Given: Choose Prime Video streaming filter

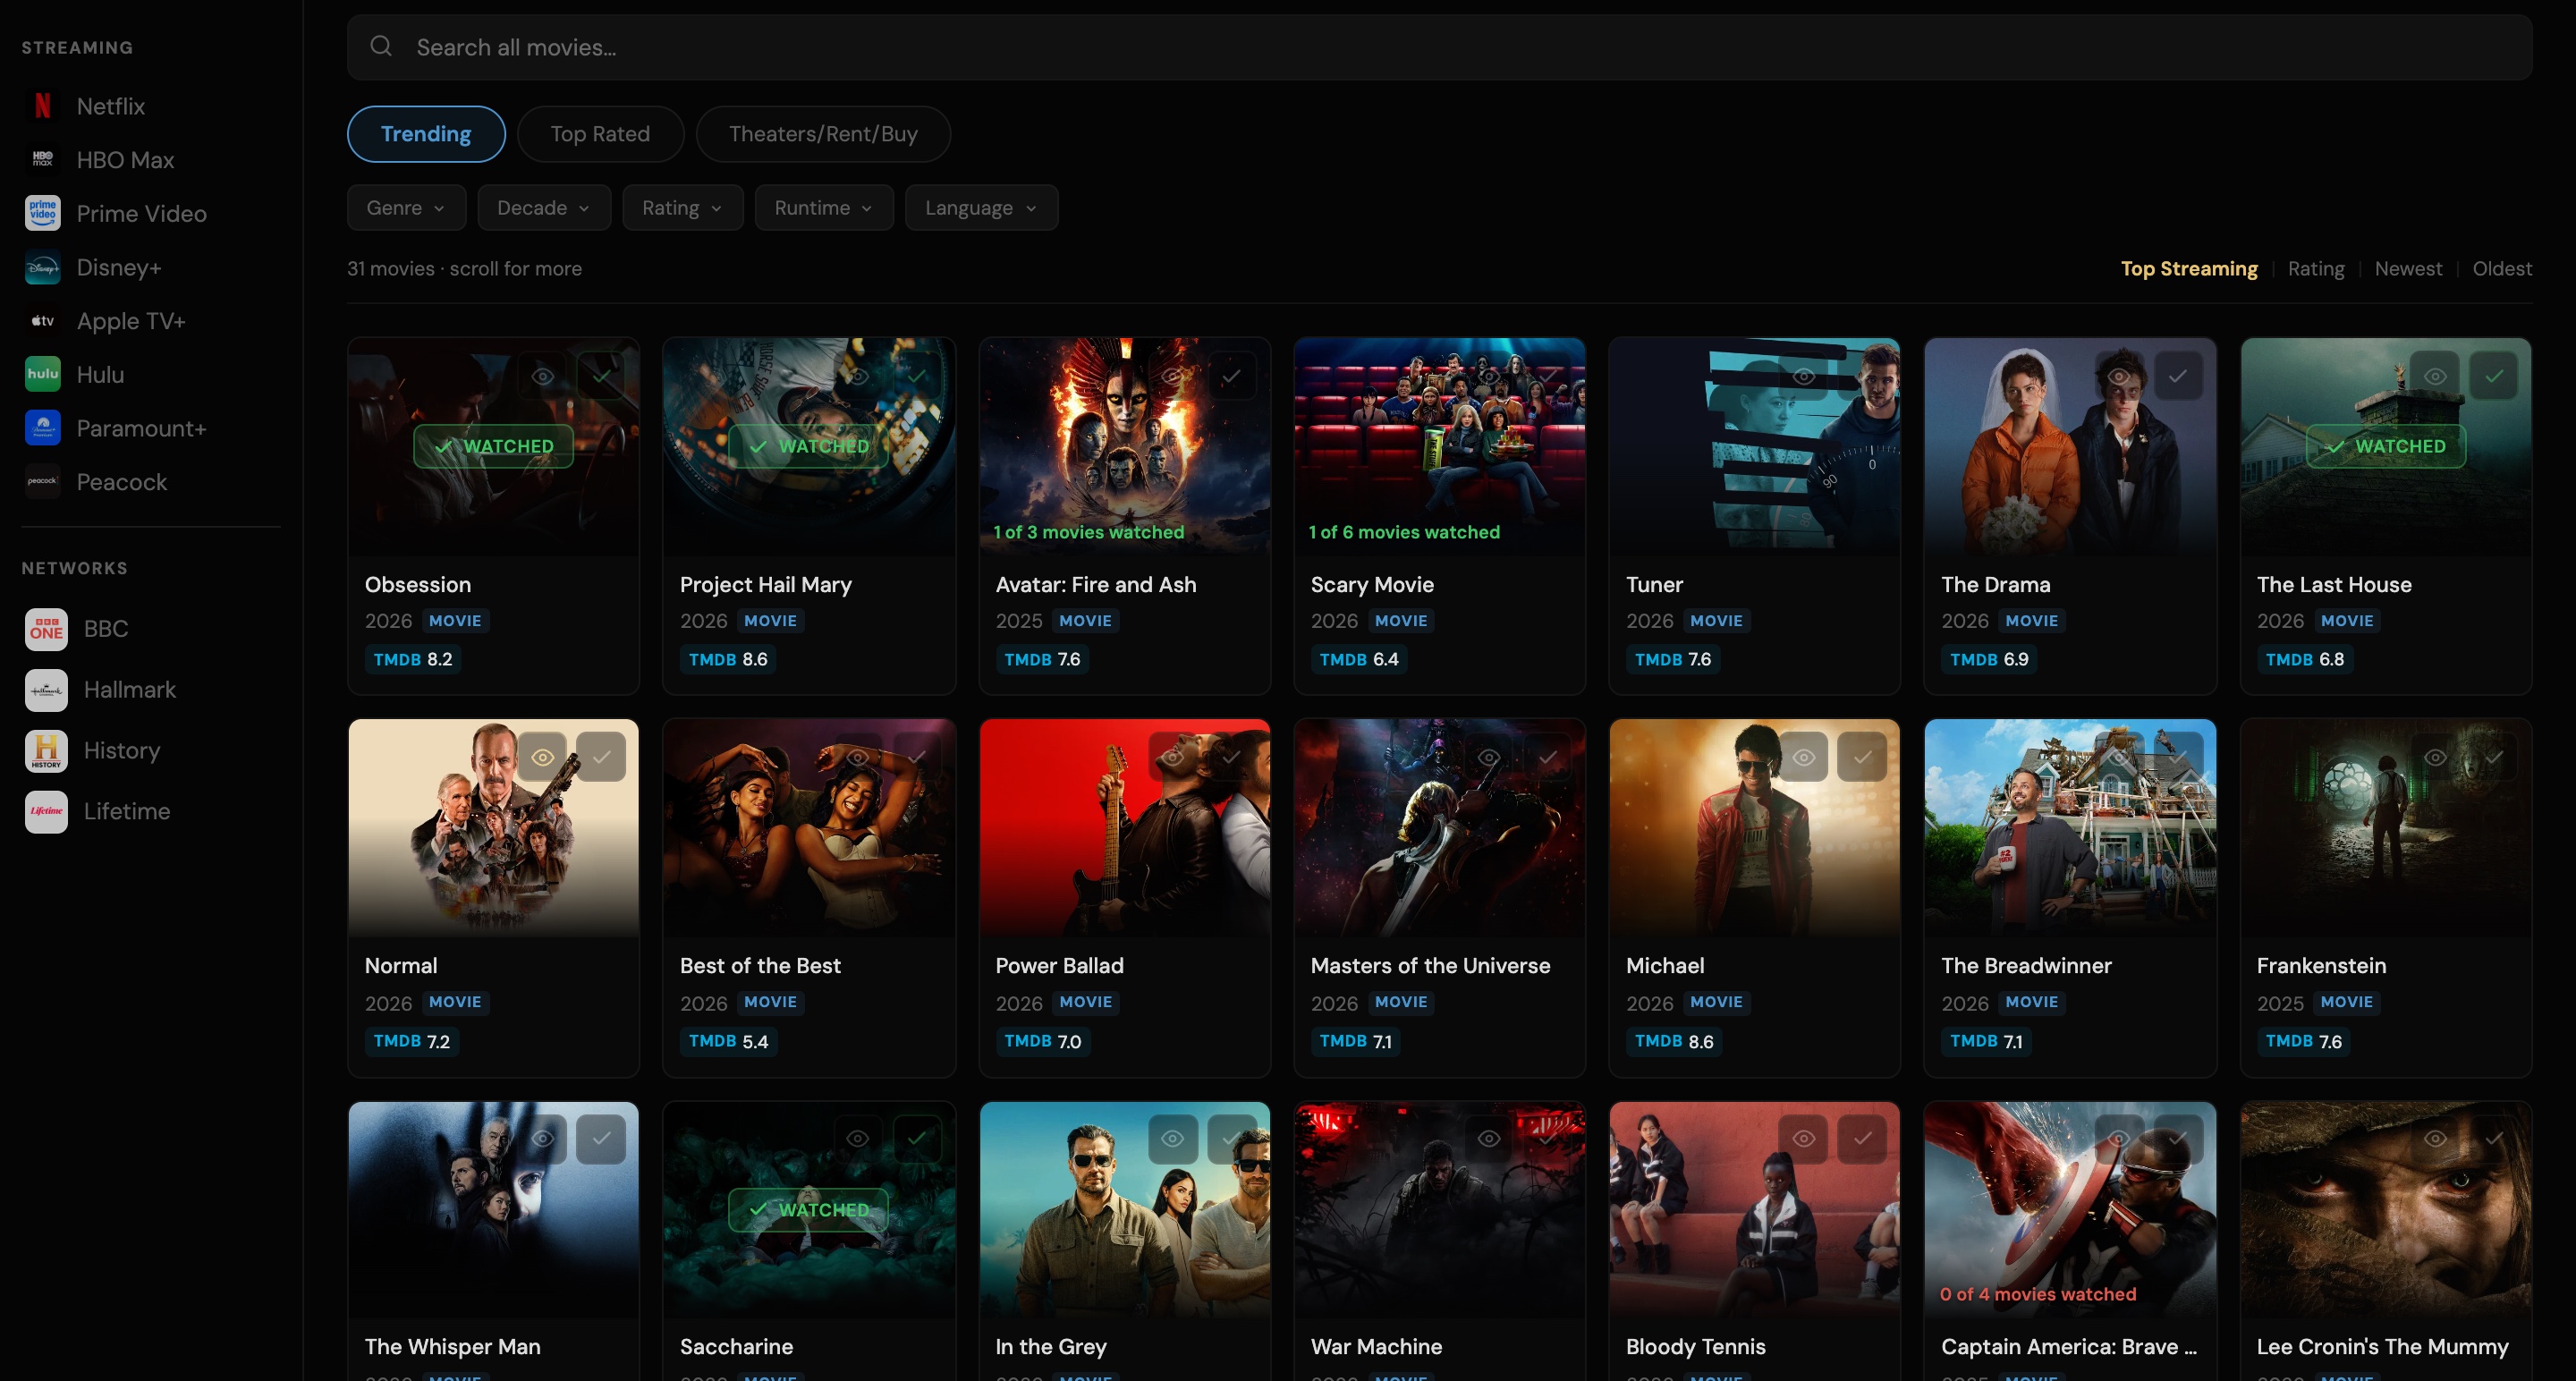Looking at the screenshot, I should (x=116, y=214).
